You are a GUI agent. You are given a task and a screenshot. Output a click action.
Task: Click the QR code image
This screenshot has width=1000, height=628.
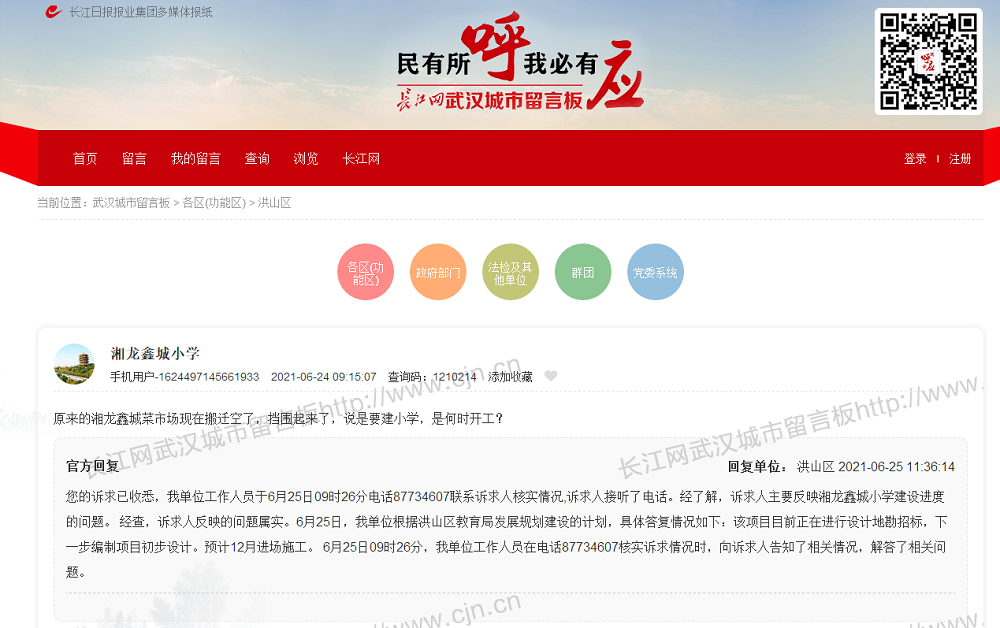point(928,61)
